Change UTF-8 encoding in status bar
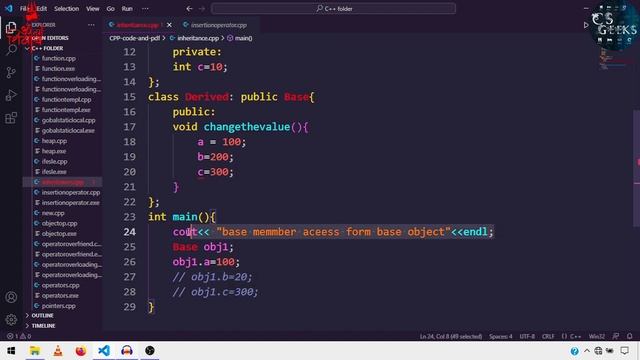This screenshot has height=360, width=640. click(527, 336)
